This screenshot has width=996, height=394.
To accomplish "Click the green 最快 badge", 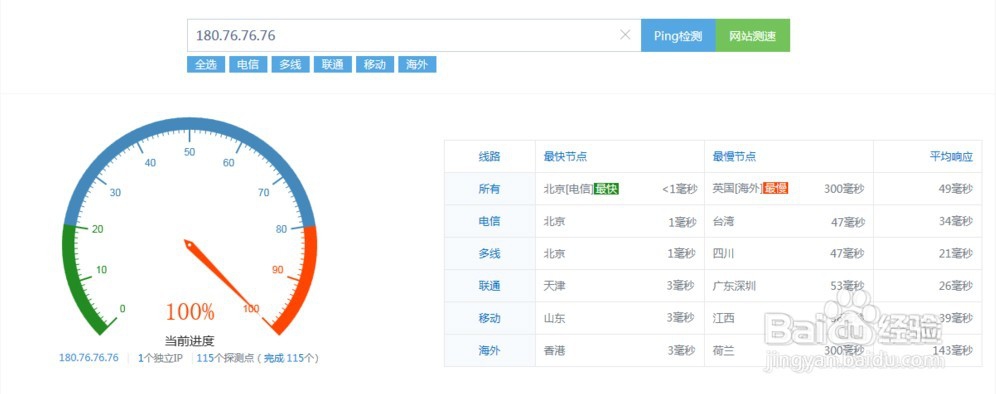I will [607, 189].
